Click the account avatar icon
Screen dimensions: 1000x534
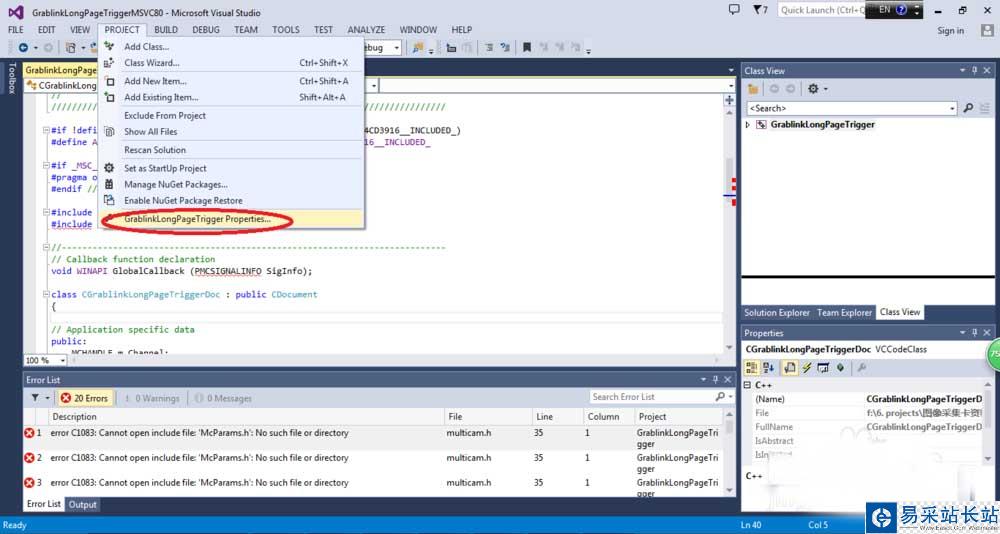coord(987,30)
